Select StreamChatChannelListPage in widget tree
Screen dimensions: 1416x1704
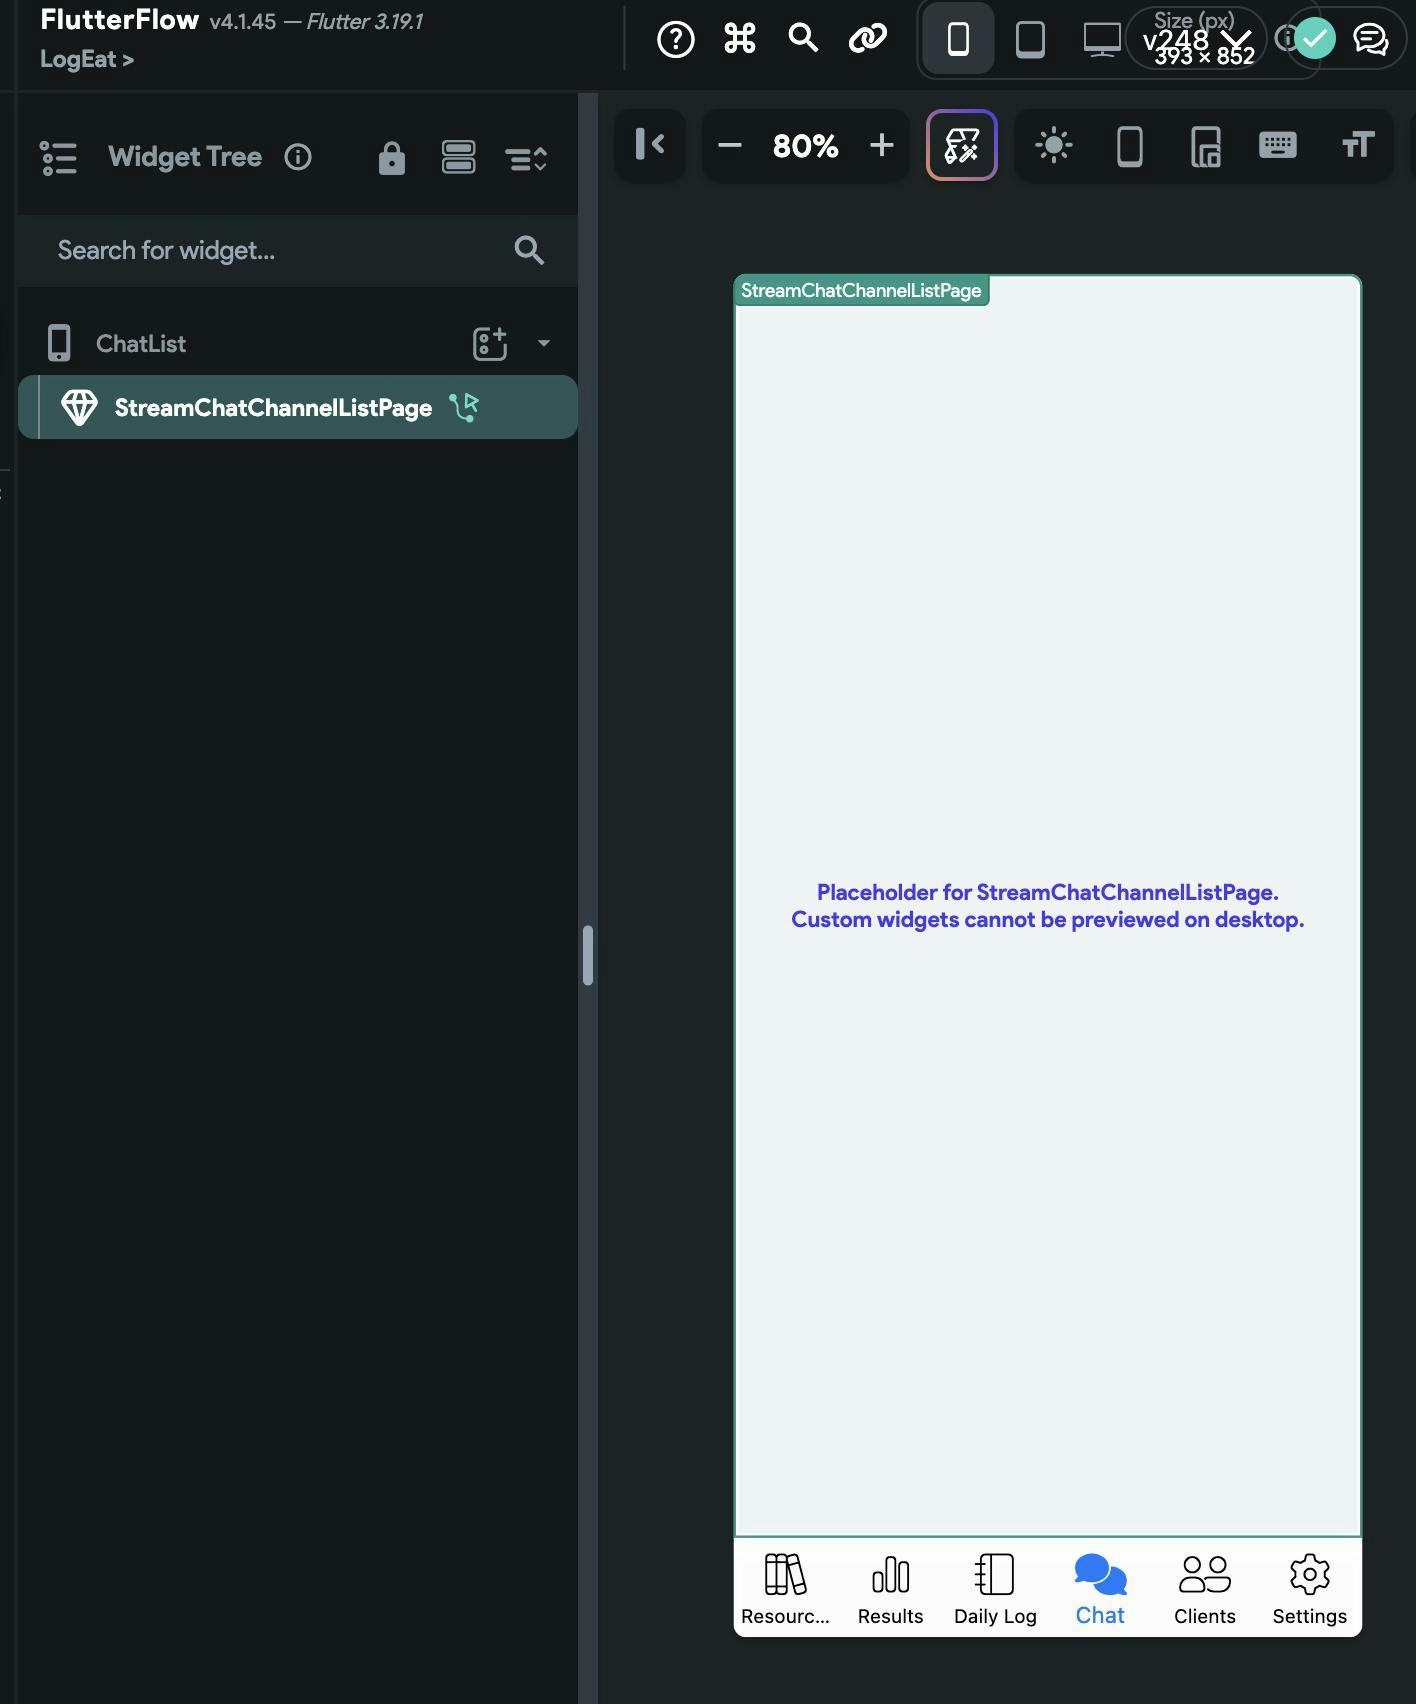[298, 407]
